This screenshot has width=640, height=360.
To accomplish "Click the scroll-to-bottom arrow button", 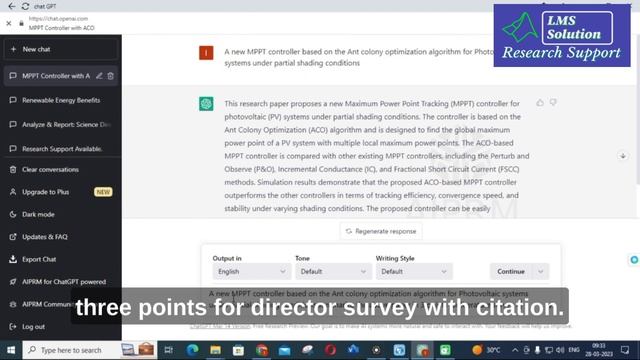I will [x=623, y=156].
